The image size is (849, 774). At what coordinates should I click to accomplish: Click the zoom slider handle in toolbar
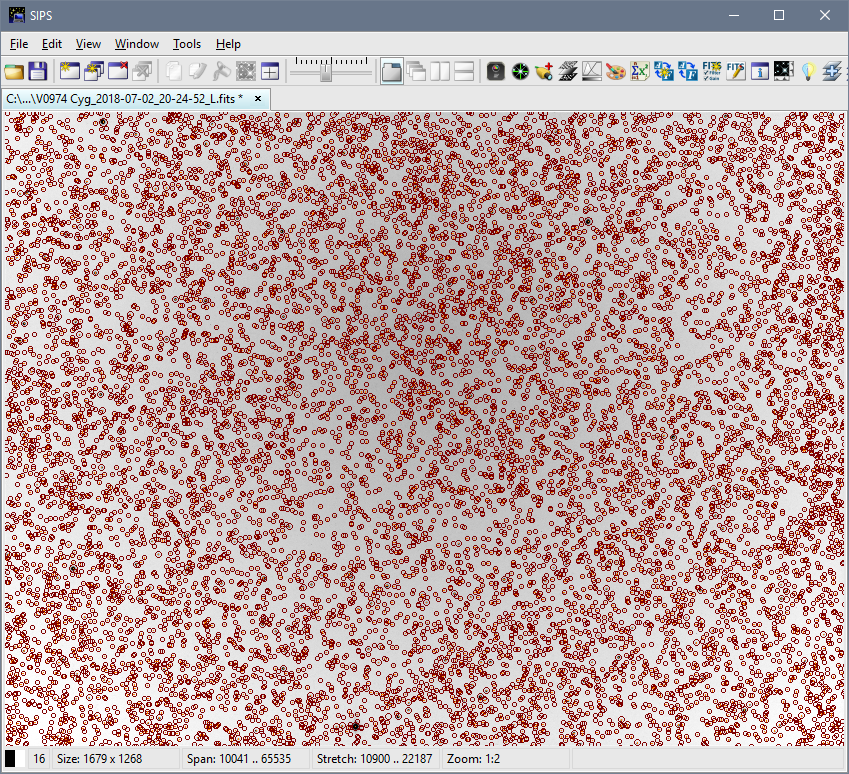coord(325,71)
